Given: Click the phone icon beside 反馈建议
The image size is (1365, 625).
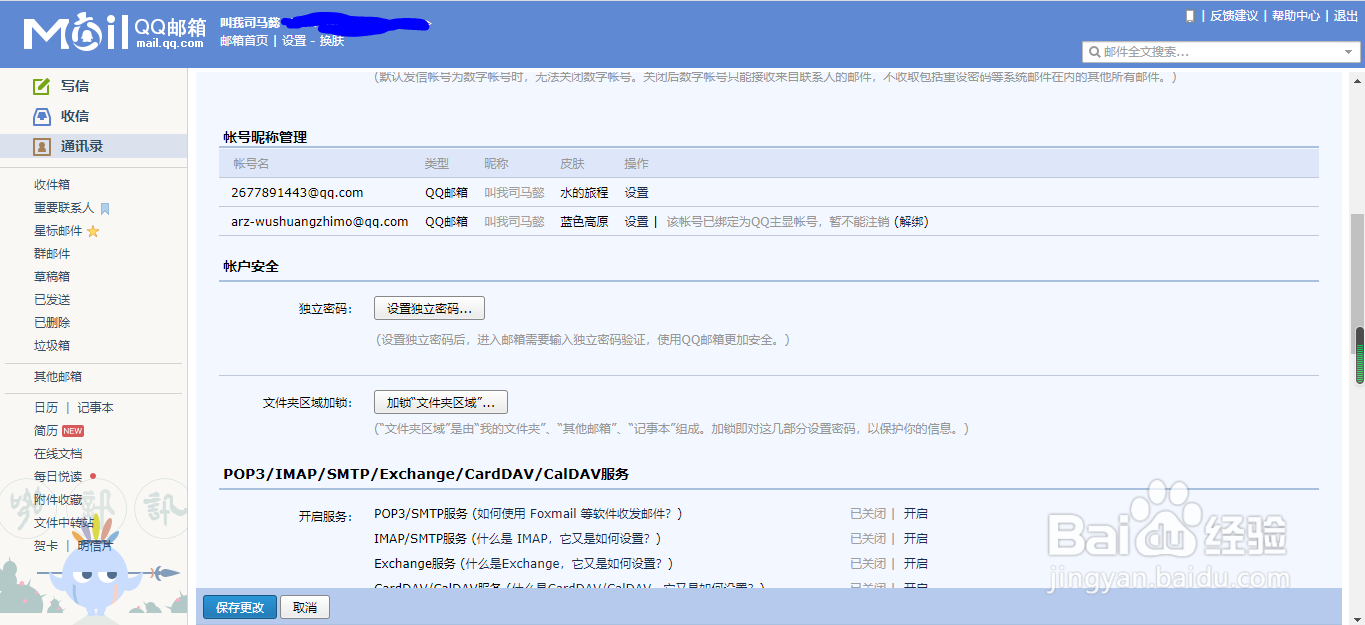Looking at the screenshot, I should coord(1189,16).
